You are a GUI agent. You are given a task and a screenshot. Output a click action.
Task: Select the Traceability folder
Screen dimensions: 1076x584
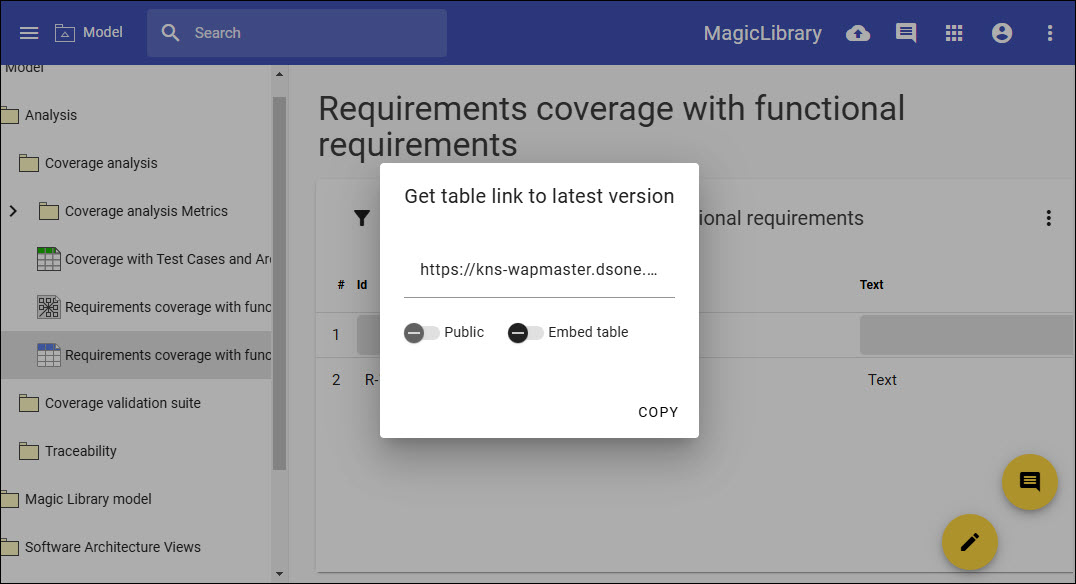[80, 451]
